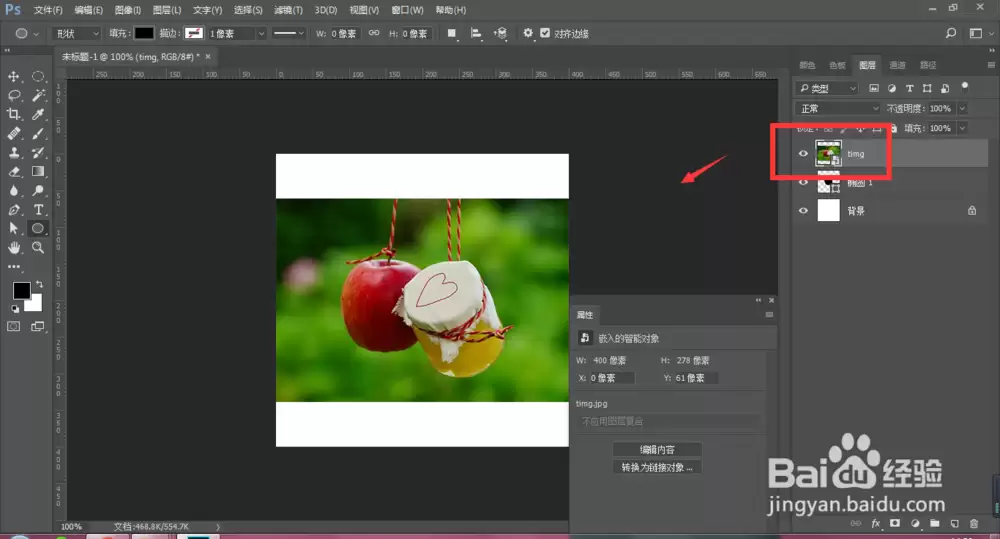Click the white background color swatch

coord(35,304)
